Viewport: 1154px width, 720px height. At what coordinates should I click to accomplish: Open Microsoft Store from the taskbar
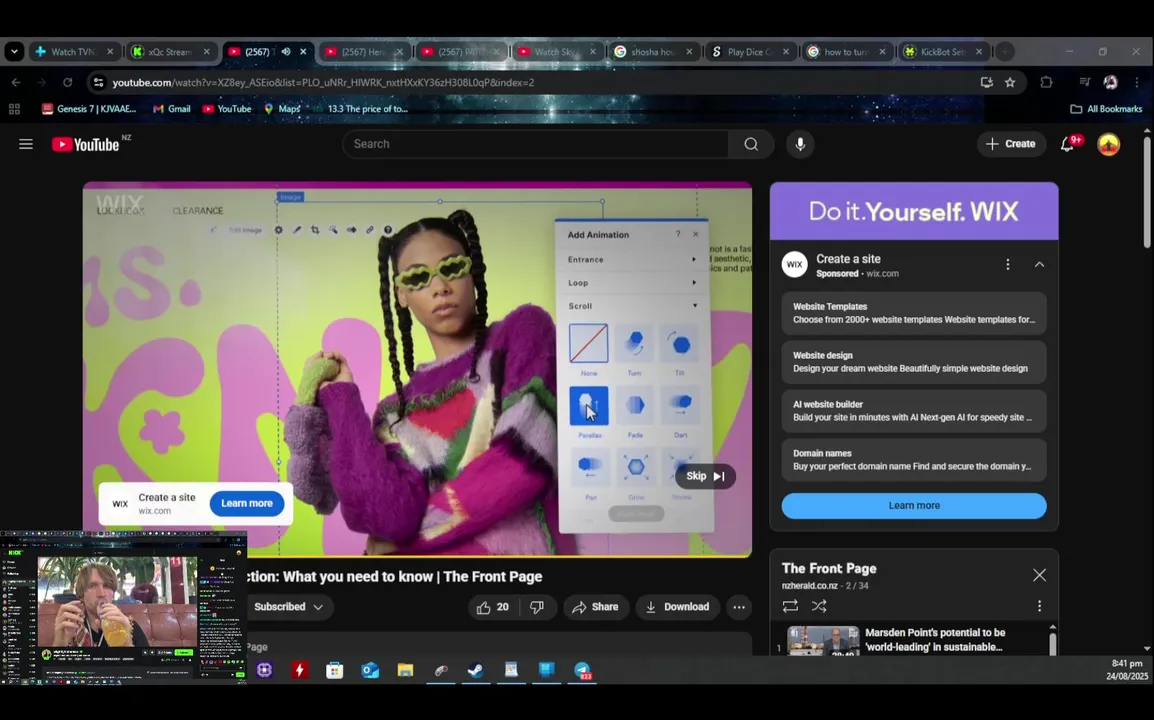(x=335, y=670)
